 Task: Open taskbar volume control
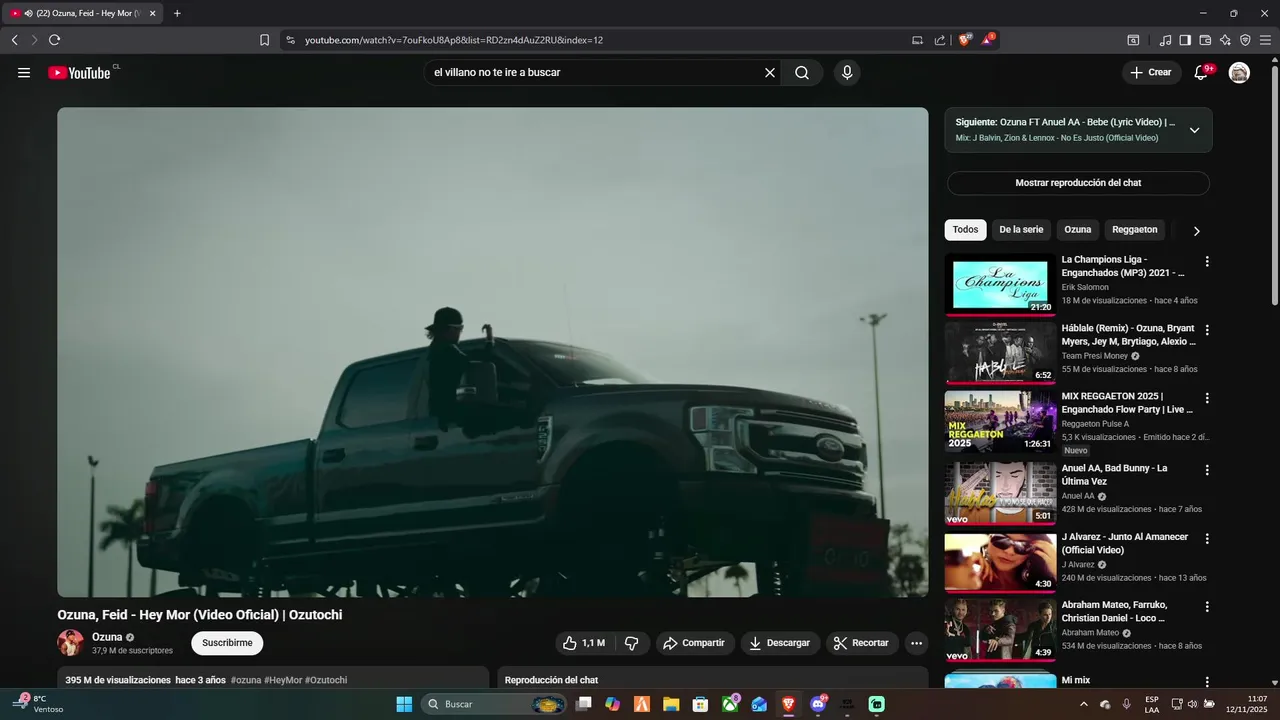1192,704
